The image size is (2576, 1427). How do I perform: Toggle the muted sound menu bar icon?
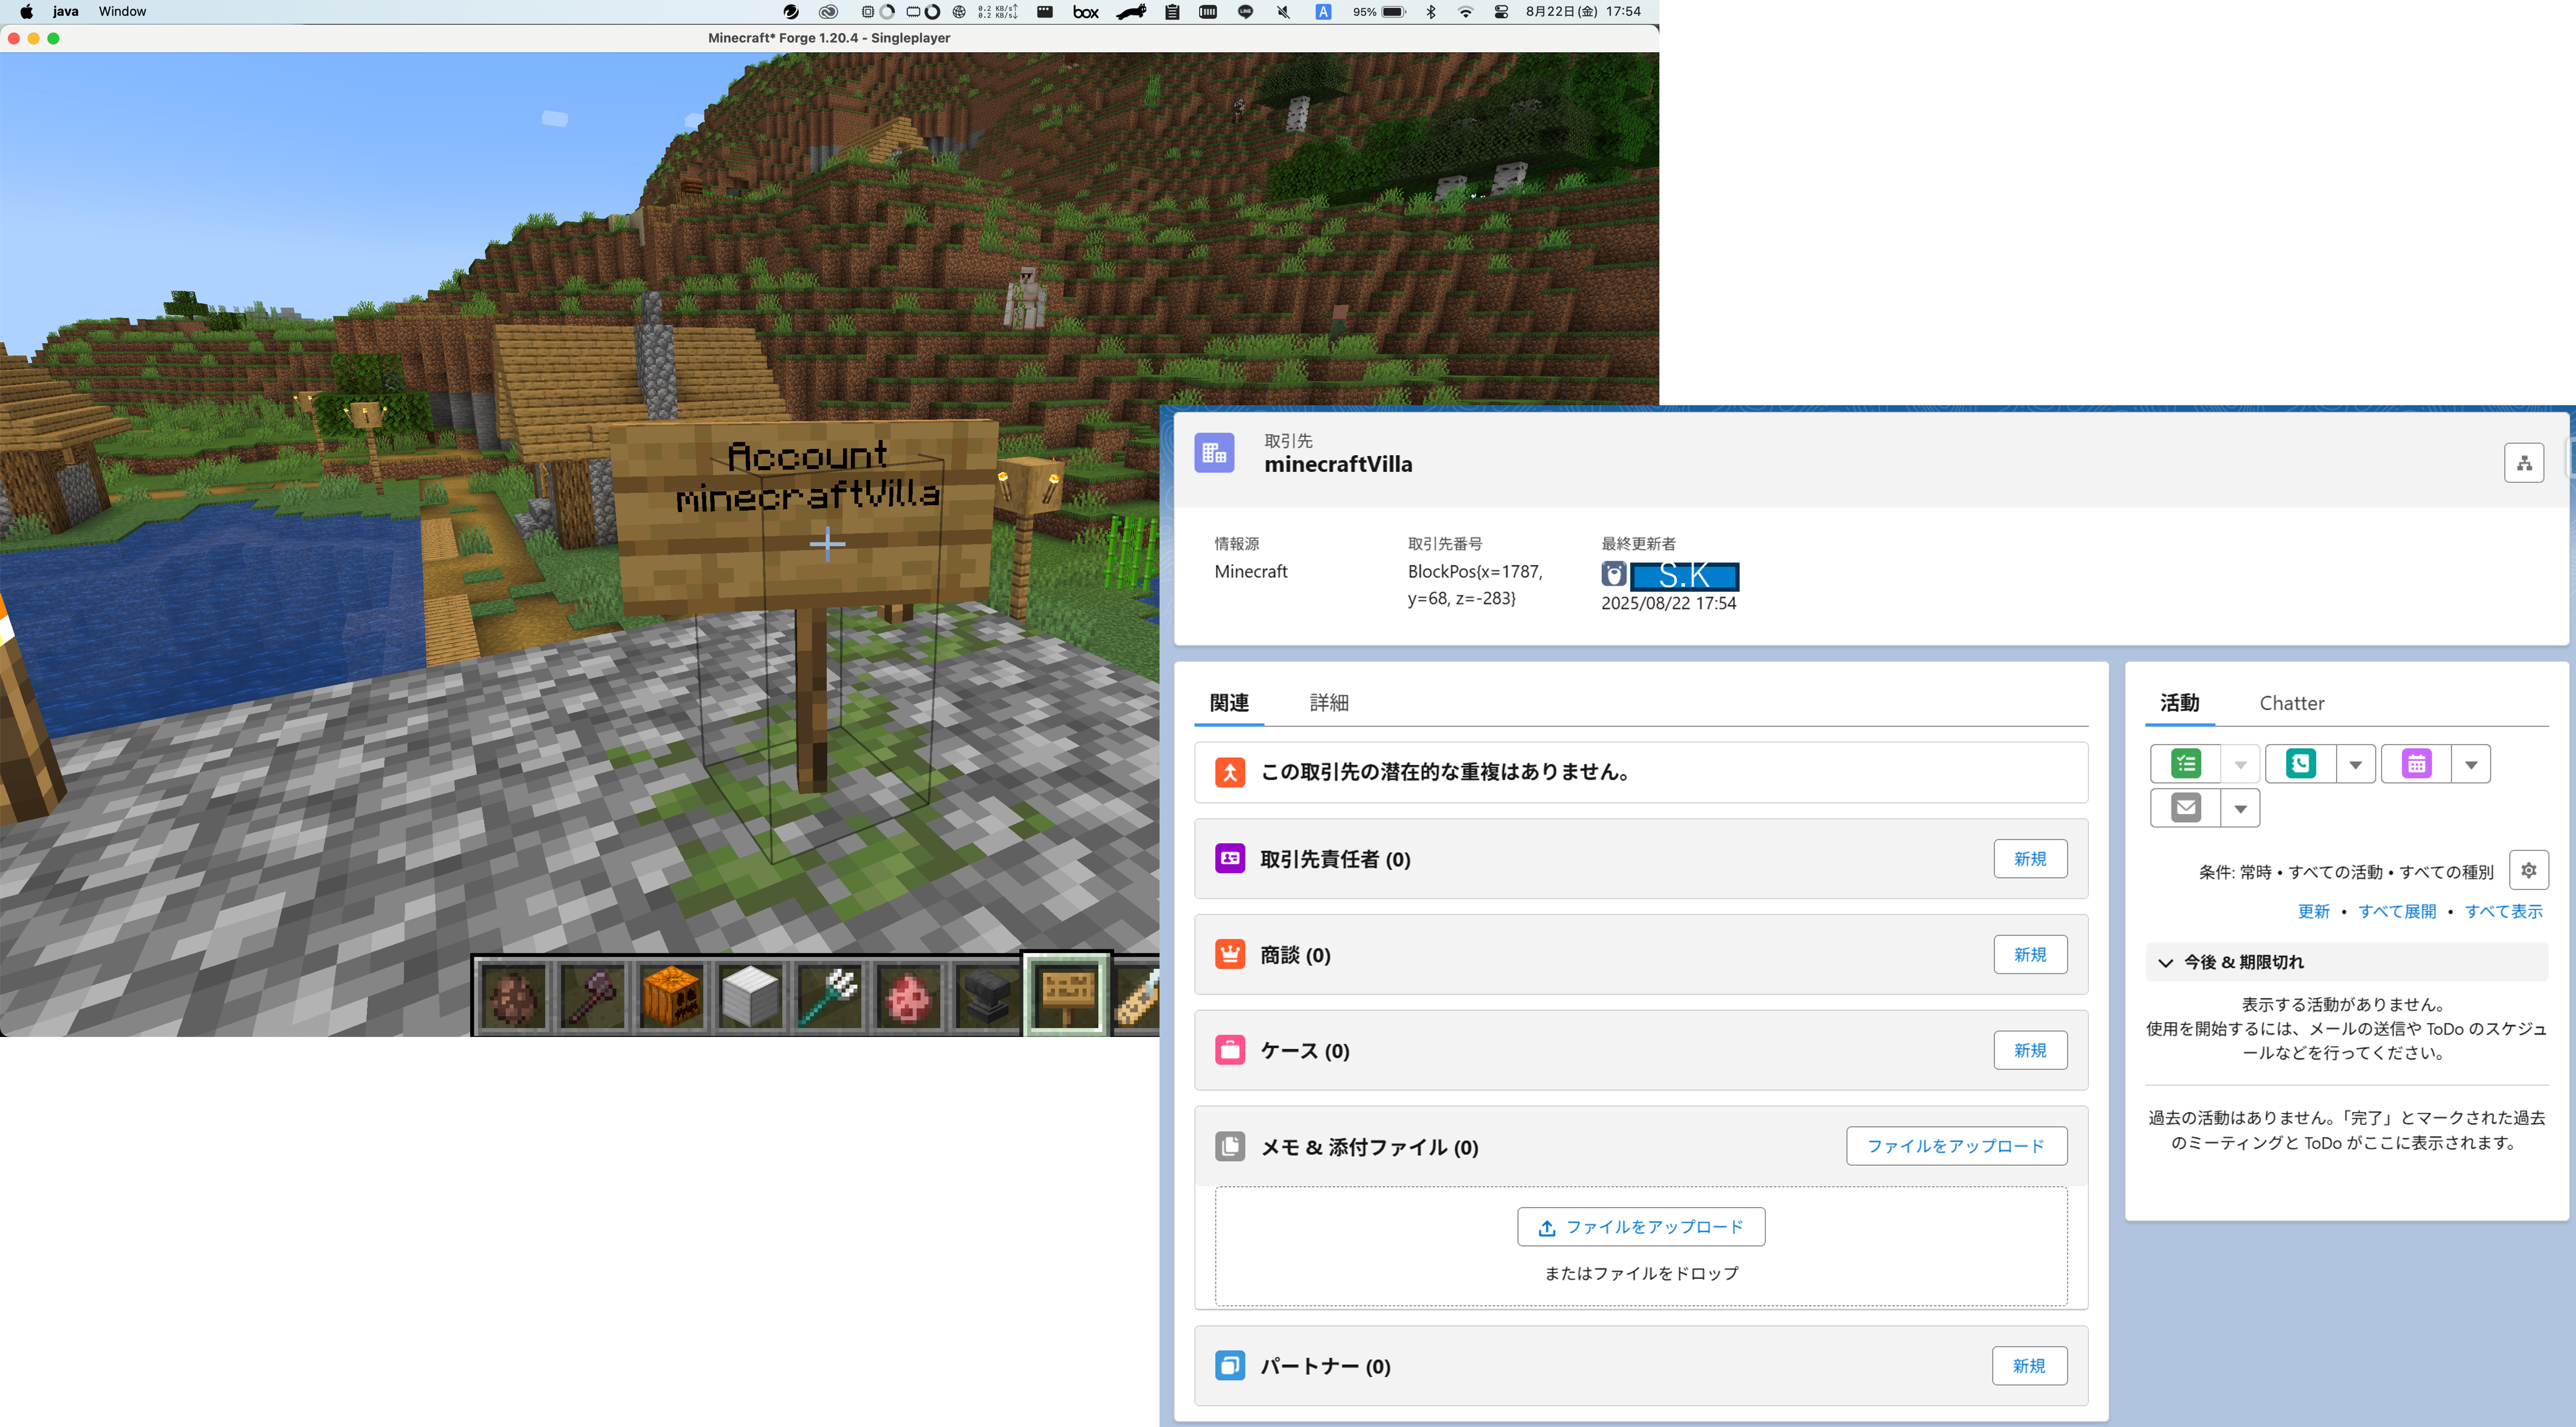point(1283,12)
